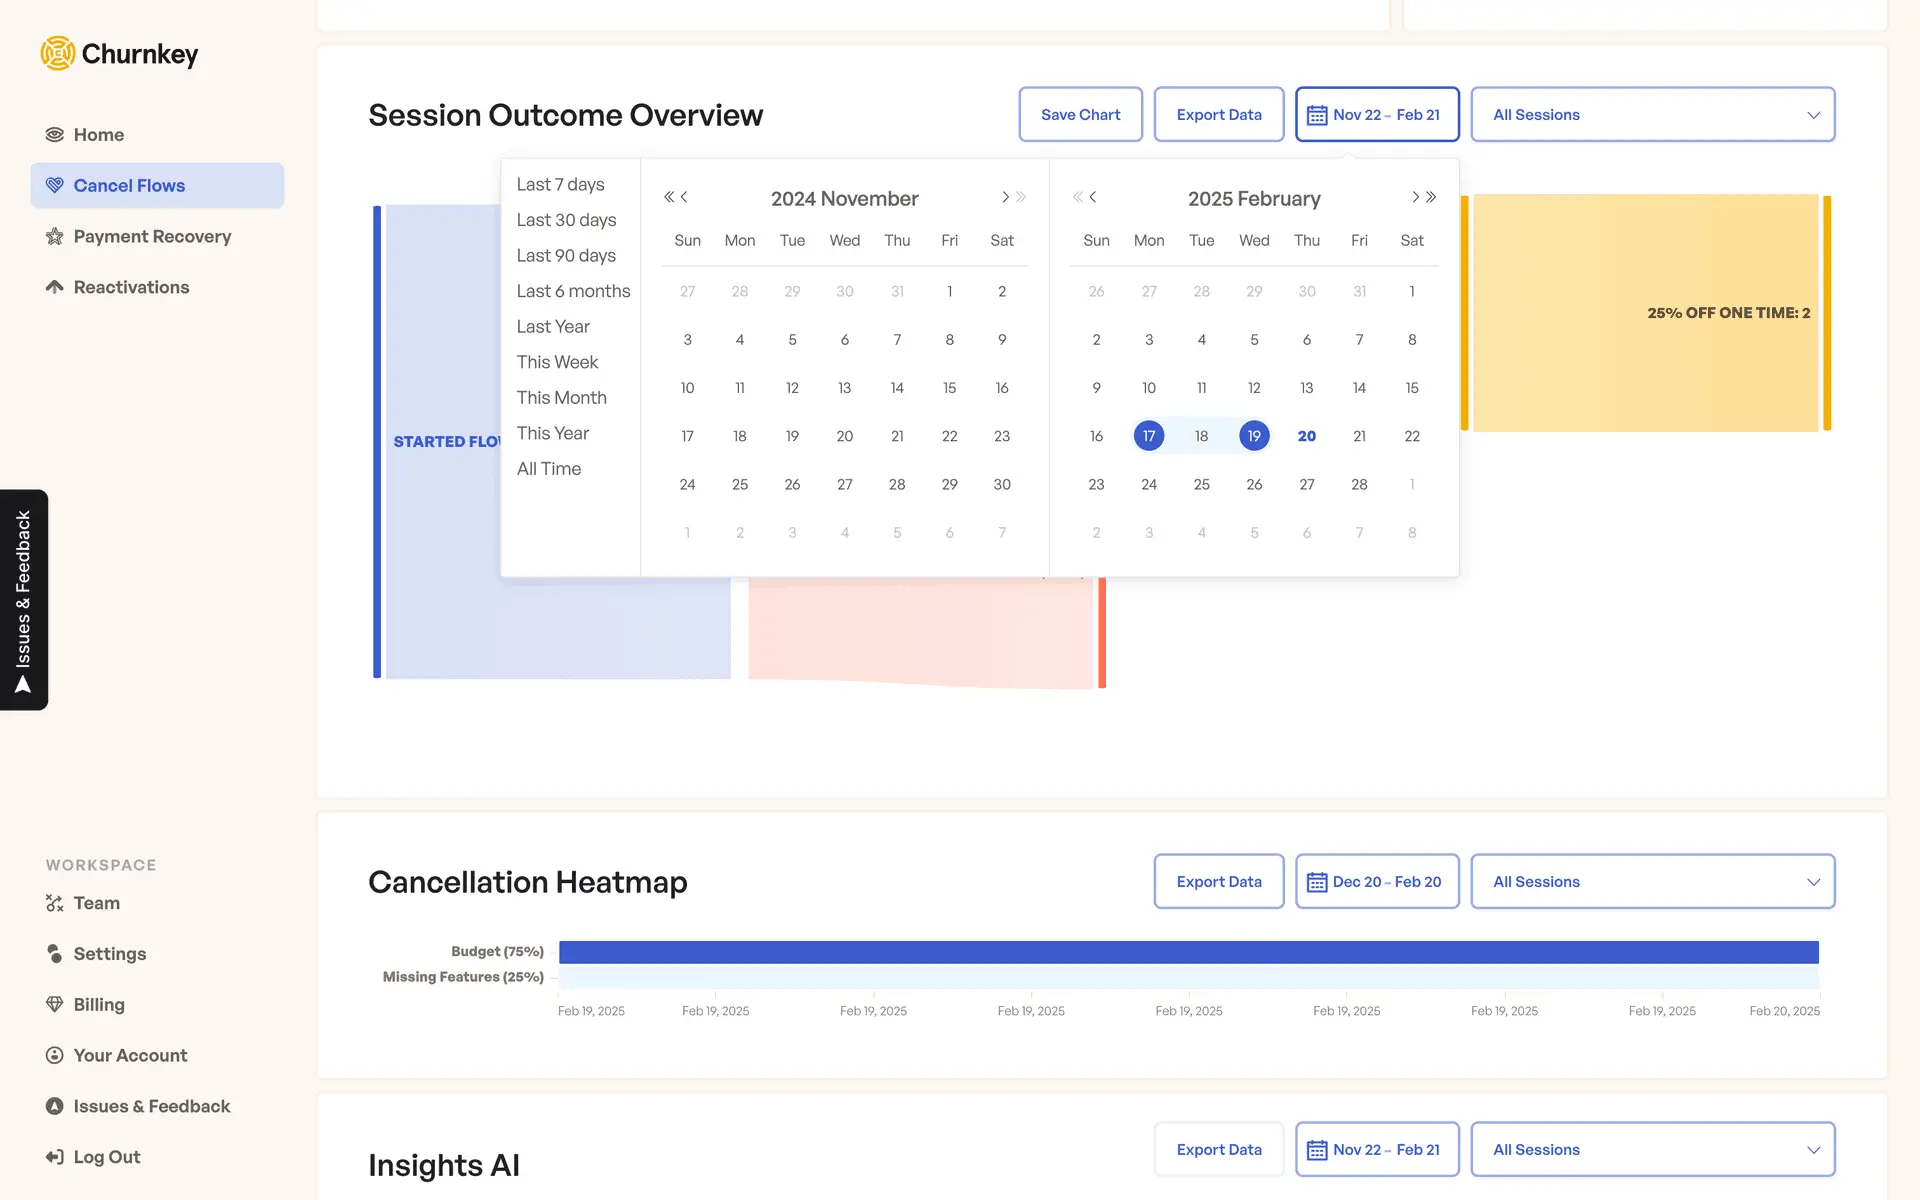This screenshot has height=1200, width=1920.
Task: Pick February 20 in the calendar
Action: (1306, 436)
